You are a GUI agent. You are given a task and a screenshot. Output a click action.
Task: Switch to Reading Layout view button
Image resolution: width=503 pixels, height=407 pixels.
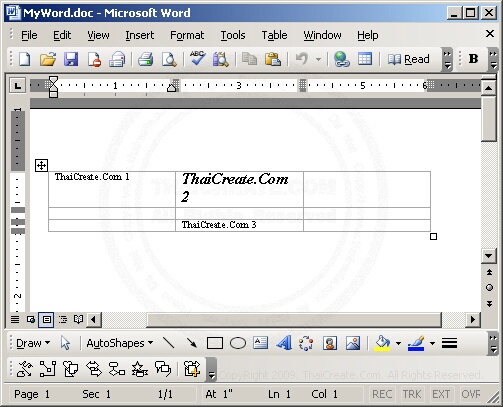[78, 320]
